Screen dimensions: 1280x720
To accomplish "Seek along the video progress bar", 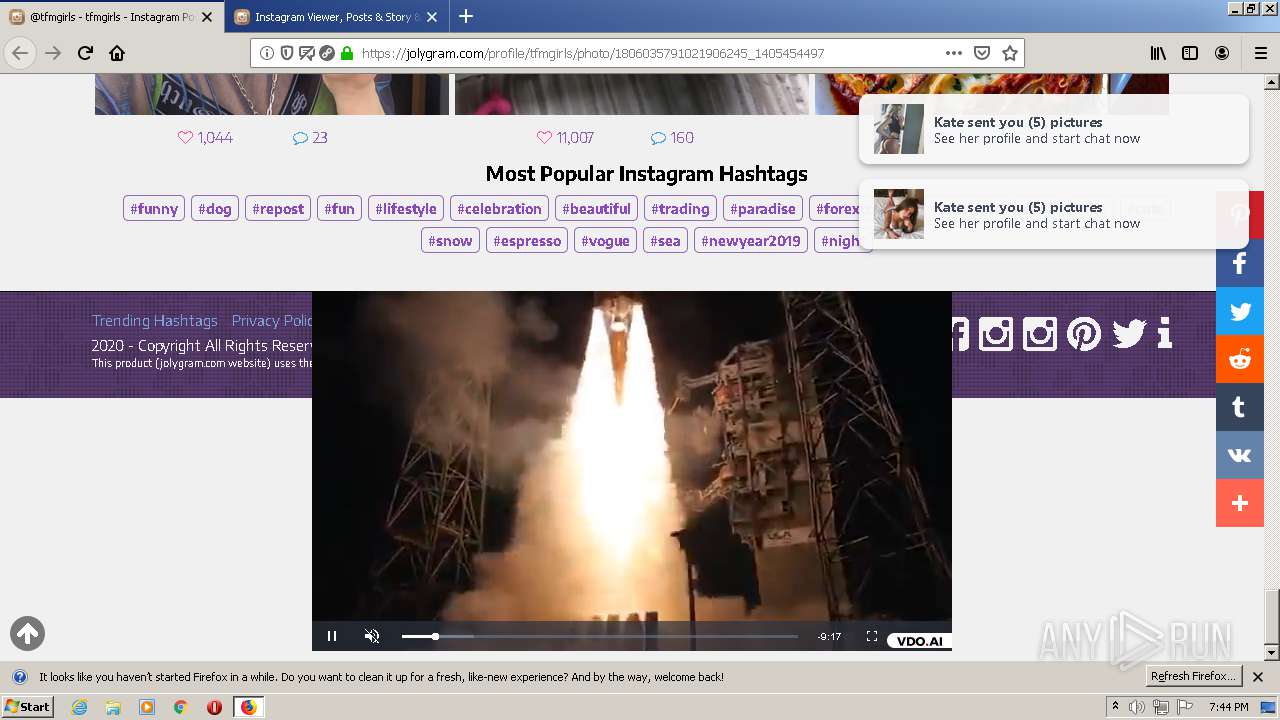I will (x=600, y=636).
